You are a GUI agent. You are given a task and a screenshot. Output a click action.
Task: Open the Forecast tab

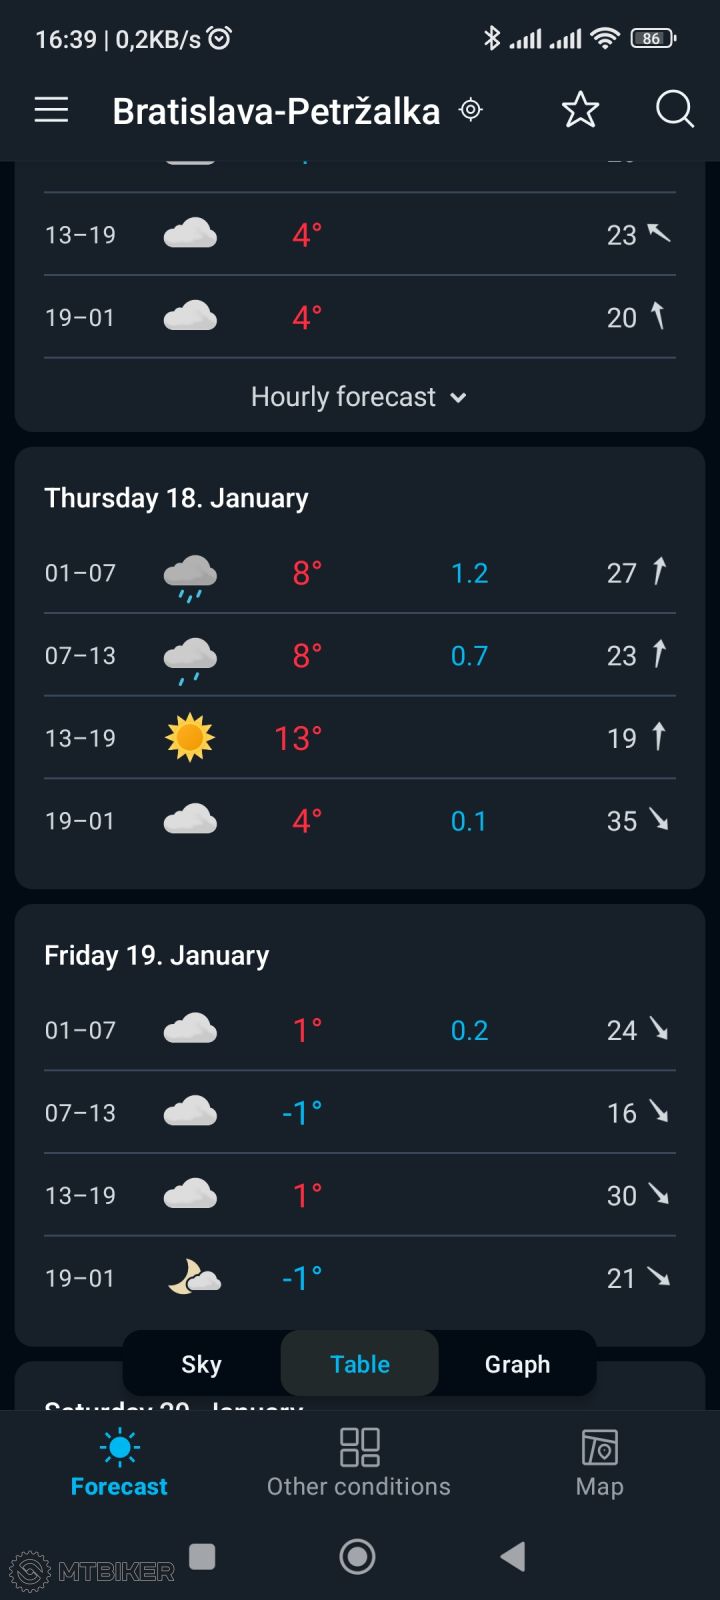click(119, 1462)
